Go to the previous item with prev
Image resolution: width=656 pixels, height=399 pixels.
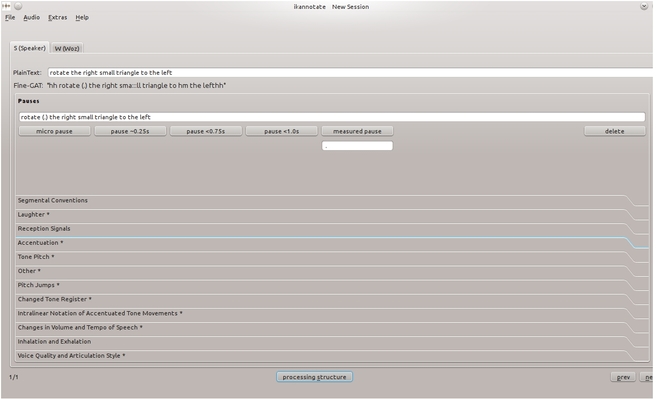coord(623,377)
